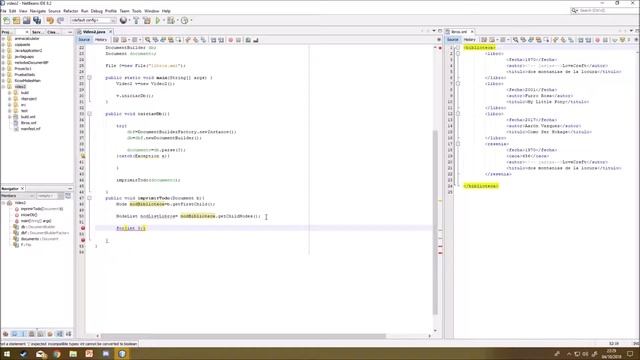This screenshot has height=360, width=640.
Task: Switch to the Classes panel tab
Action: coord(52,32)
